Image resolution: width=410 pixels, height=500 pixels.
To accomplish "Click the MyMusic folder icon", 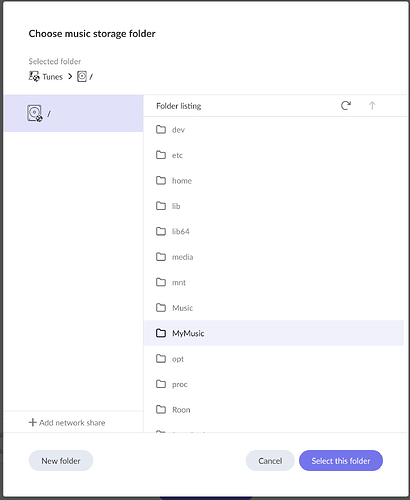I will tap(161, 333).
